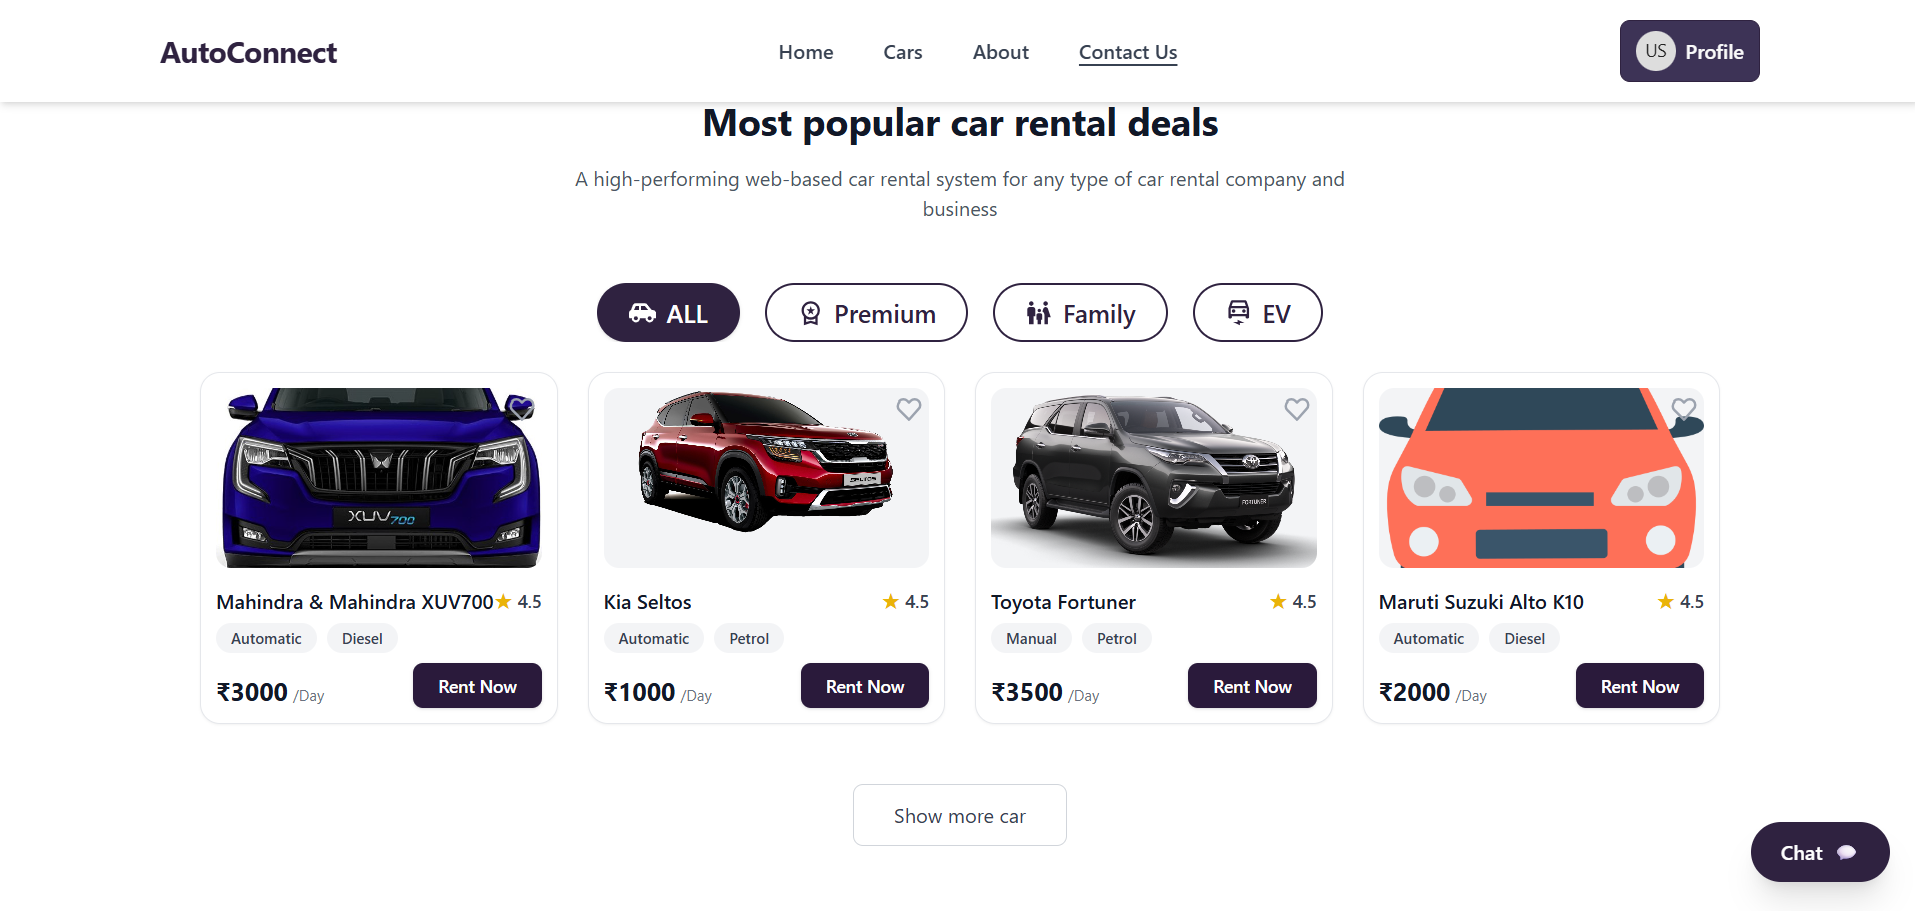Filter by Premium cars

866,313
